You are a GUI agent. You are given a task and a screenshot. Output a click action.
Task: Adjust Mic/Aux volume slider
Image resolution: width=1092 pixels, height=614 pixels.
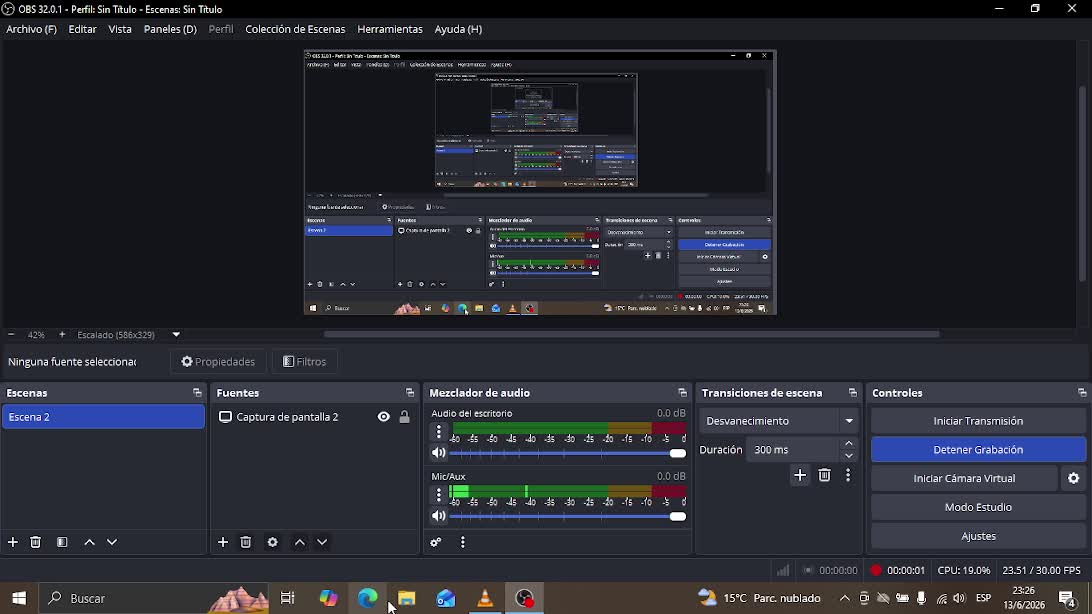click(x=568, y=517)
